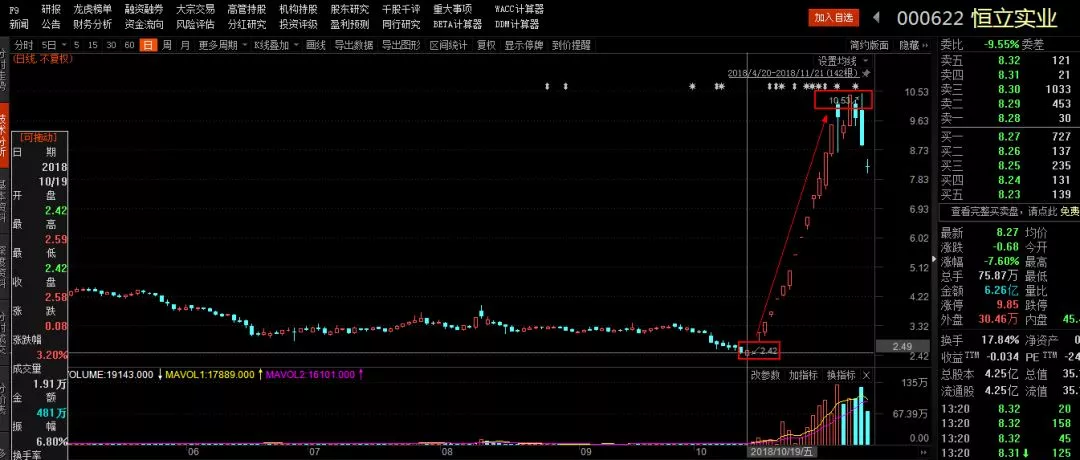This screenshot has width=1080, height=460.
Task: Launch the WACC计算器 tool
Action: [519, 10]
